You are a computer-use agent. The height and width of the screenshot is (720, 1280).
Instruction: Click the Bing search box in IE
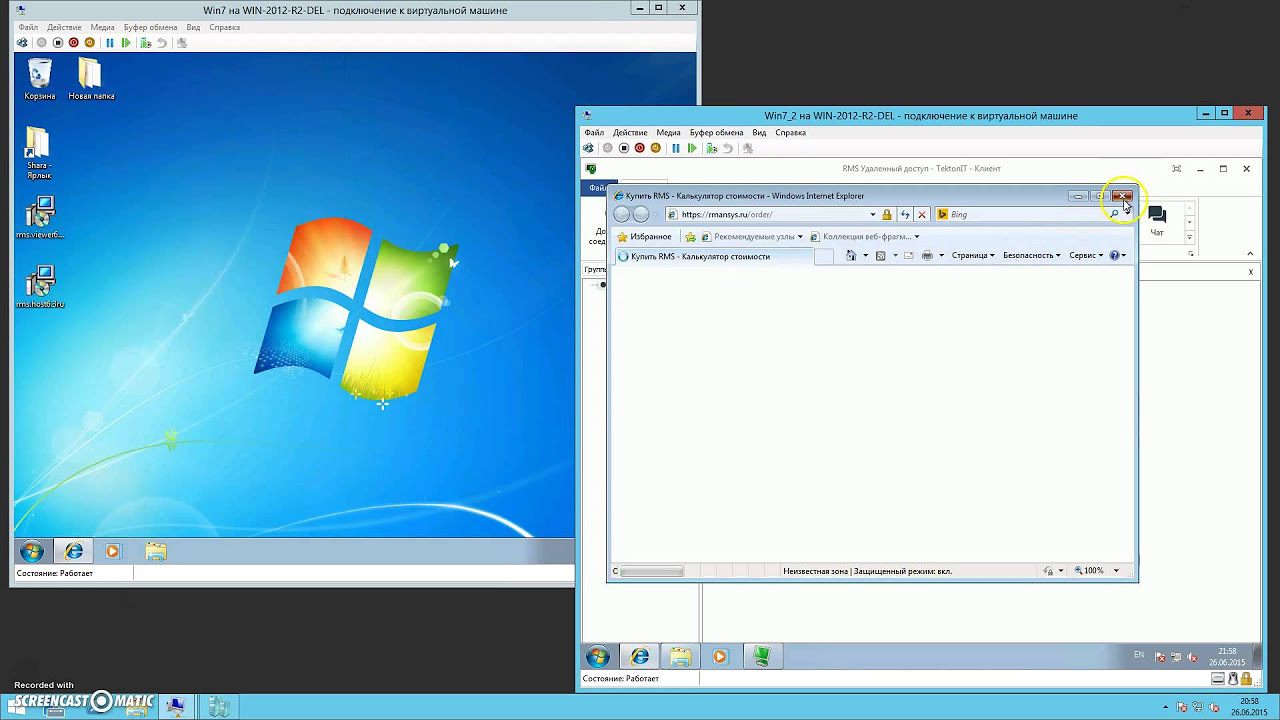coord(1020,214)
